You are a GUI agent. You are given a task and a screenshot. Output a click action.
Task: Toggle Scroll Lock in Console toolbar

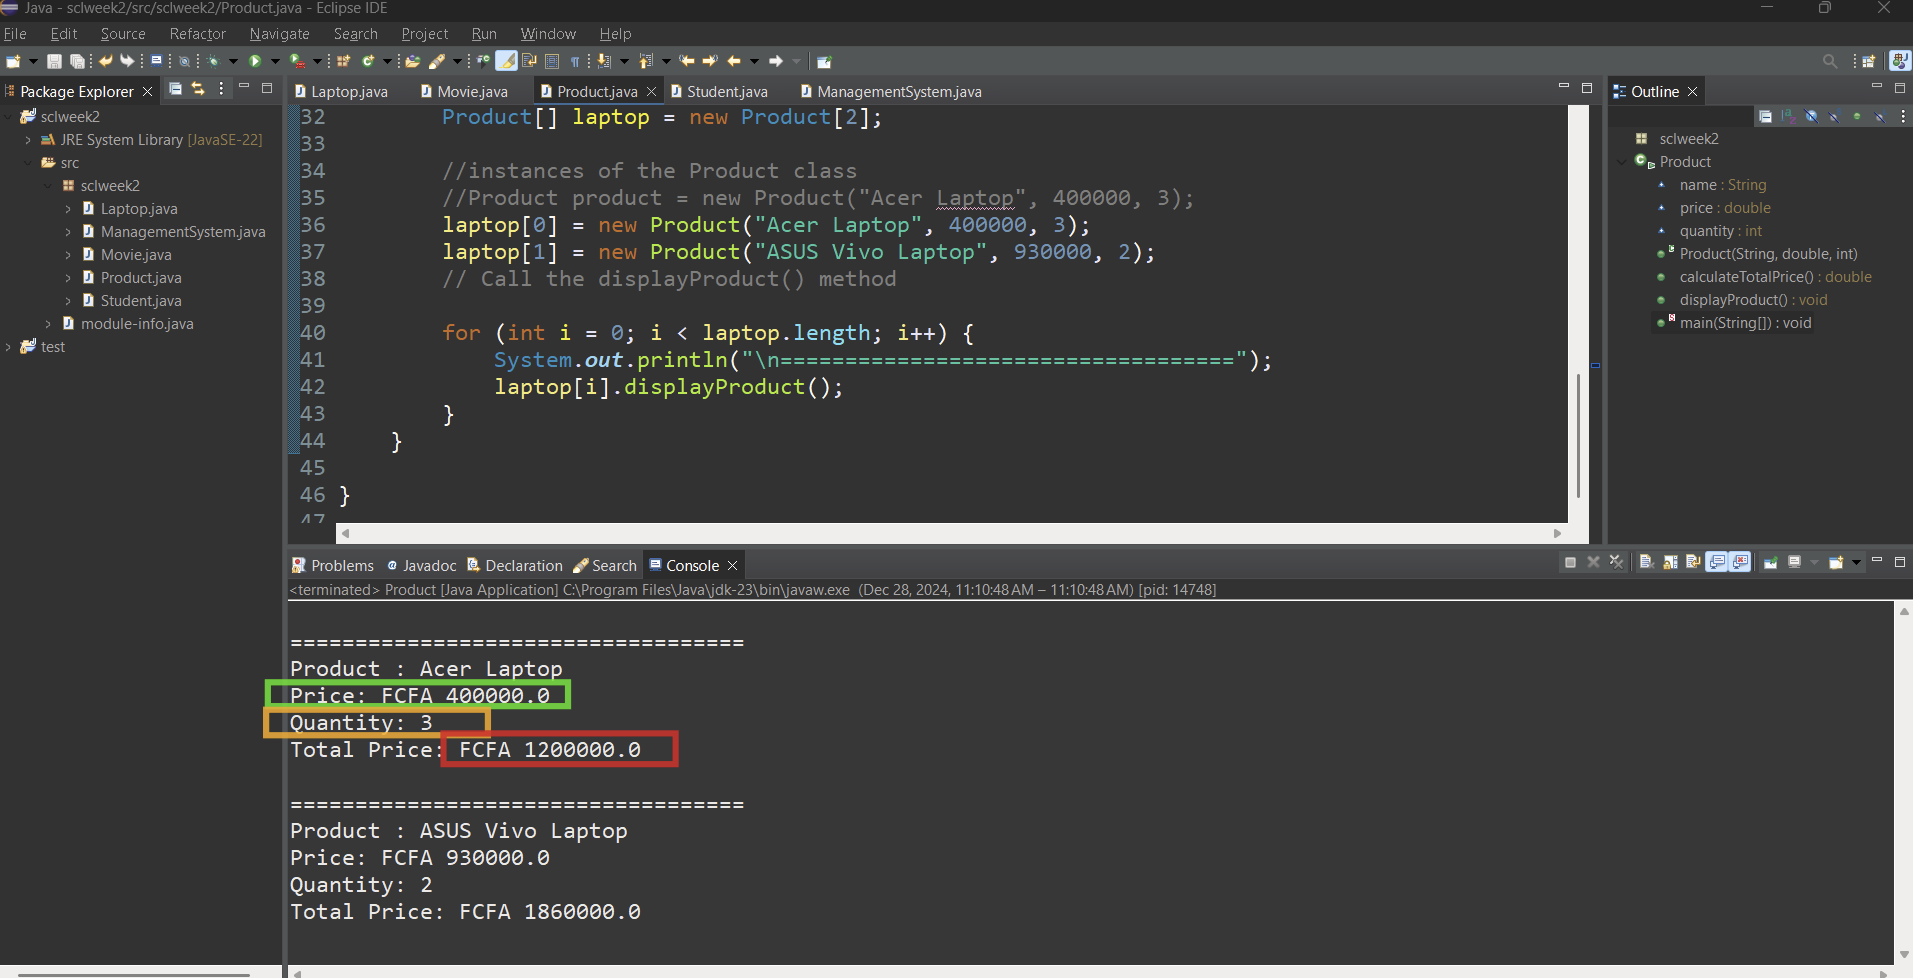pyautogui.click(x=1670, y=563)
